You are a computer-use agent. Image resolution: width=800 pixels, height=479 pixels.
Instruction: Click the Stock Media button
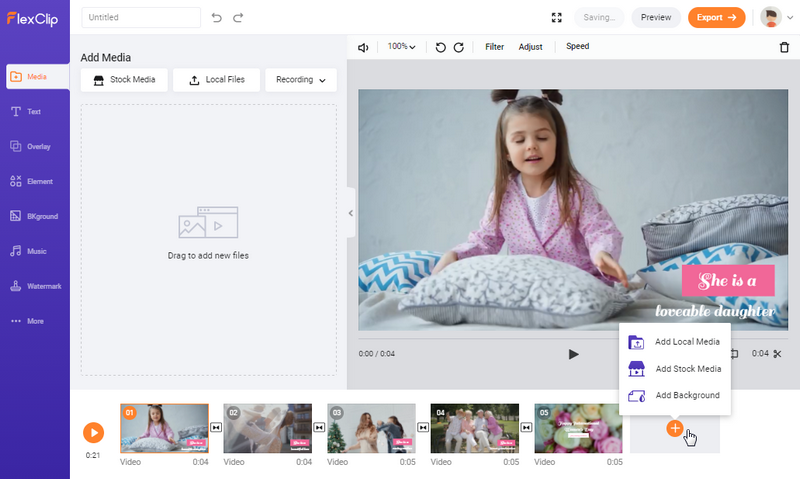(124, 80)
